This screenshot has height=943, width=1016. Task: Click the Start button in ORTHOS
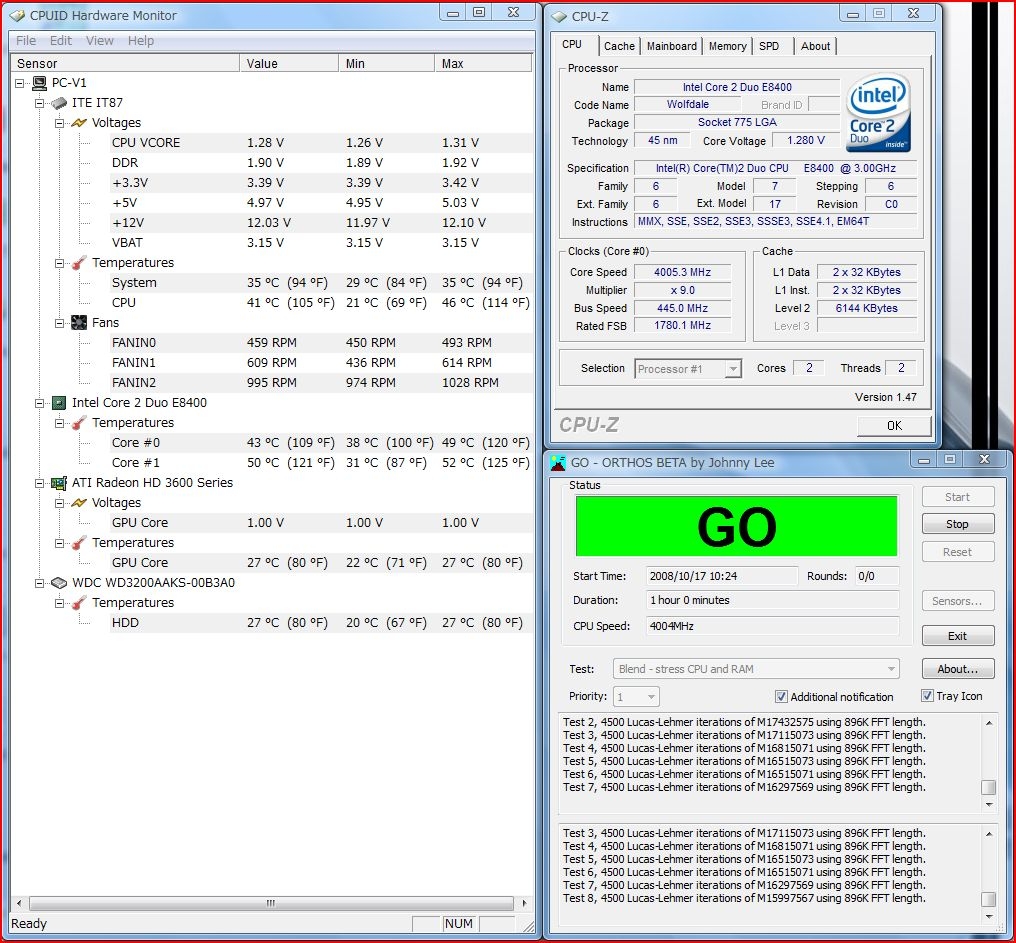958,497
